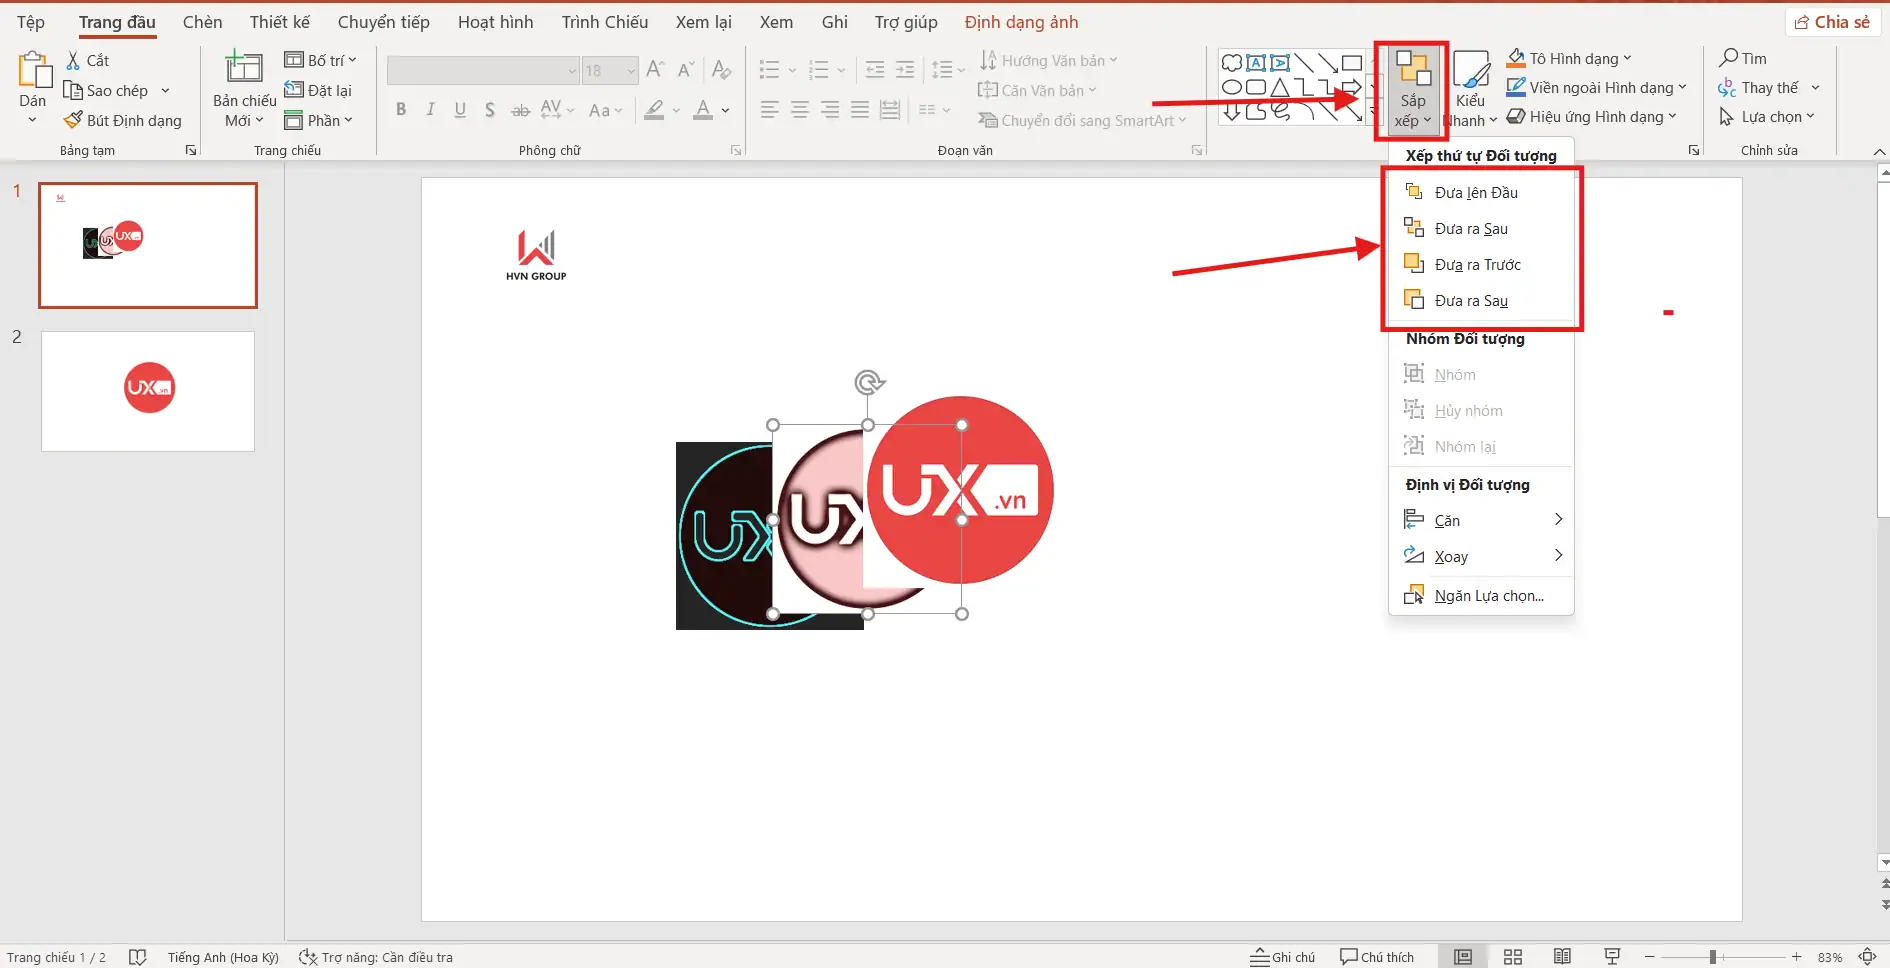Toggle bold formatting
Image resolution: width=1890 pixels, height=968 pixels.
tap(401, 110)
